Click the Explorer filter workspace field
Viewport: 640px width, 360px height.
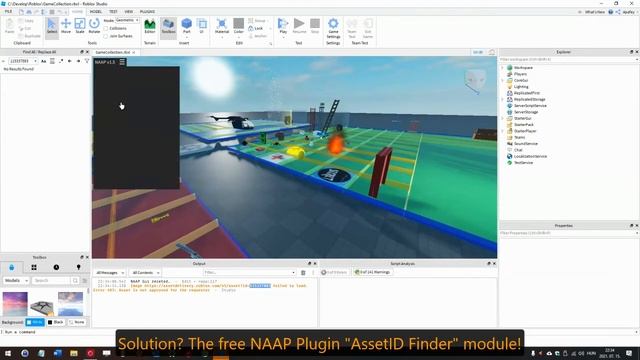(x=568, y=60)
